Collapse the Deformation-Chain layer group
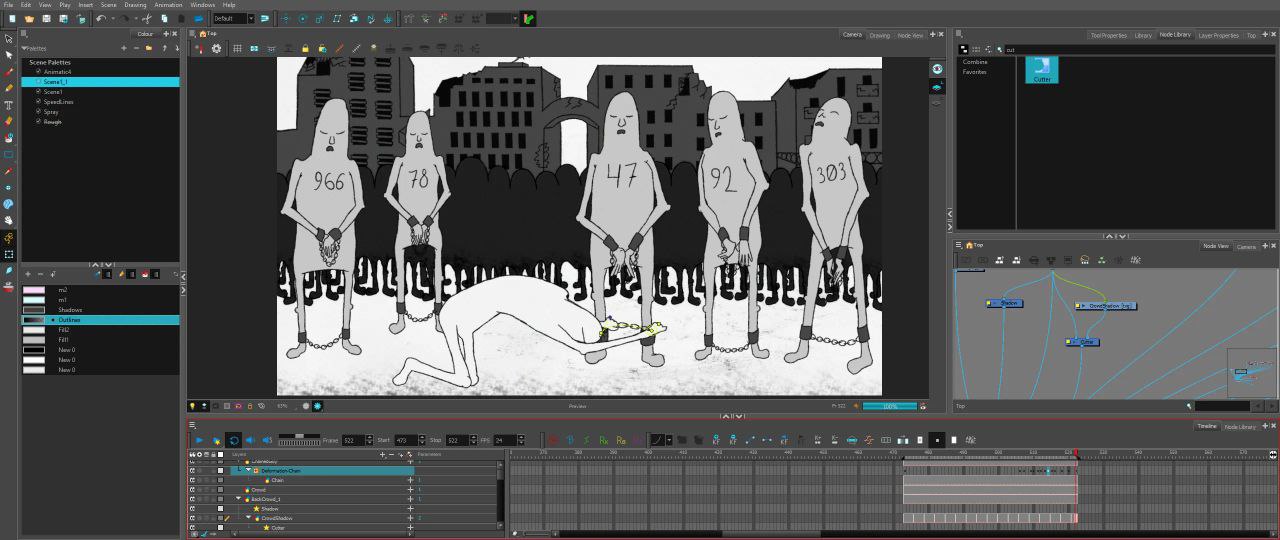 tap(248, 470)
